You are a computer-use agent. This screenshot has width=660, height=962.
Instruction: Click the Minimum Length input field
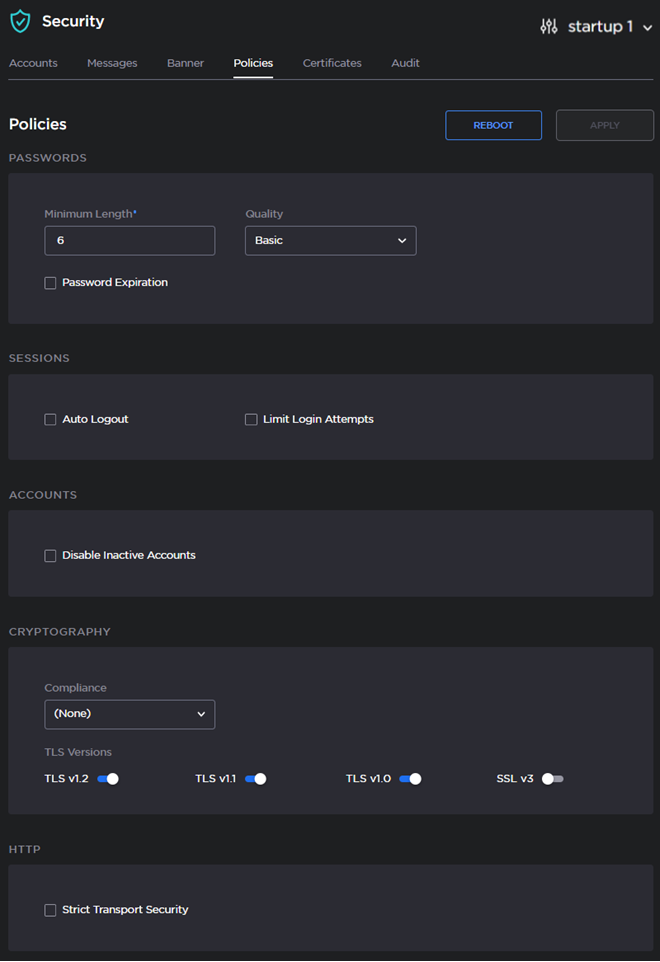point(129,240)
